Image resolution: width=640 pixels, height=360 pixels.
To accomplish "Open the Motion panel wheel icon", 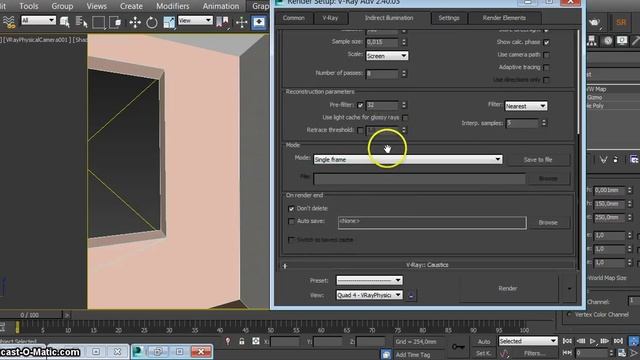I will coord(608,40).
